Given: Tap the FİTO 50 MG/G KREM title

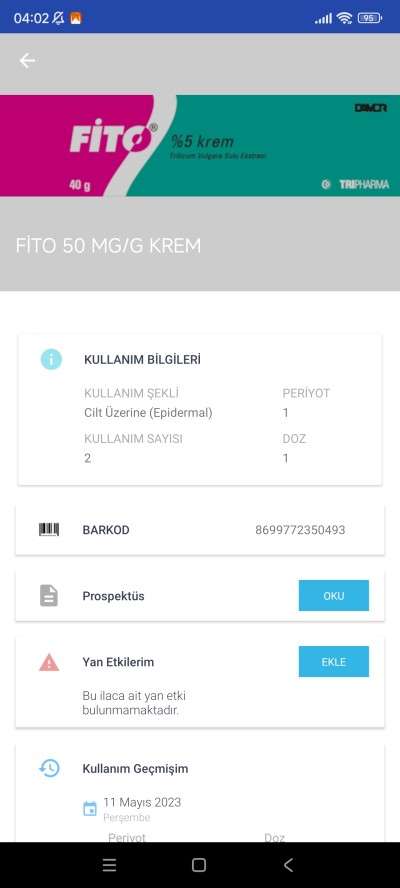Looking at the screenshot, I should 108,245.
